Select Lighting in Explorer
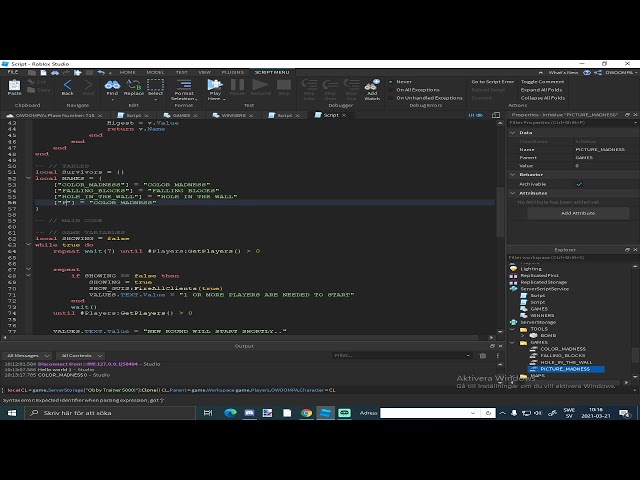The image size is (640, 480). pos(531,269)
